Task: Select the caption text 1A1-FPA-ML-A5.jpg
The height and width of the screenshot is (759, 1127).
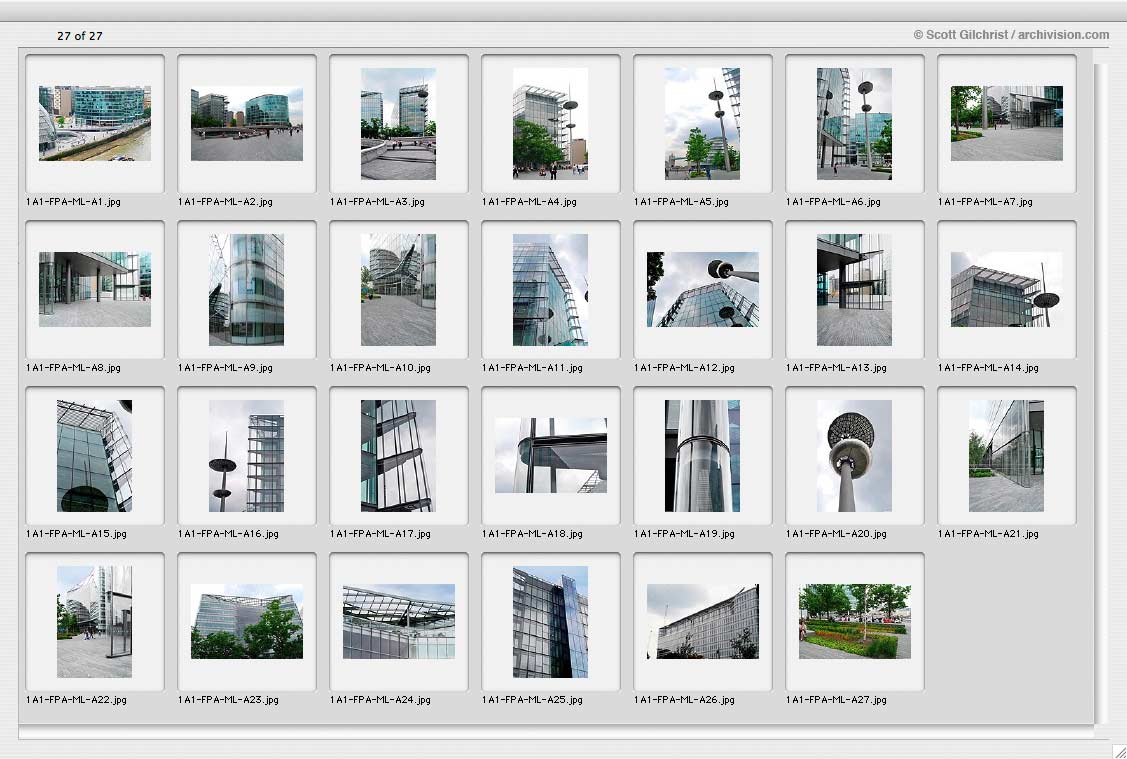Action: 681,202
